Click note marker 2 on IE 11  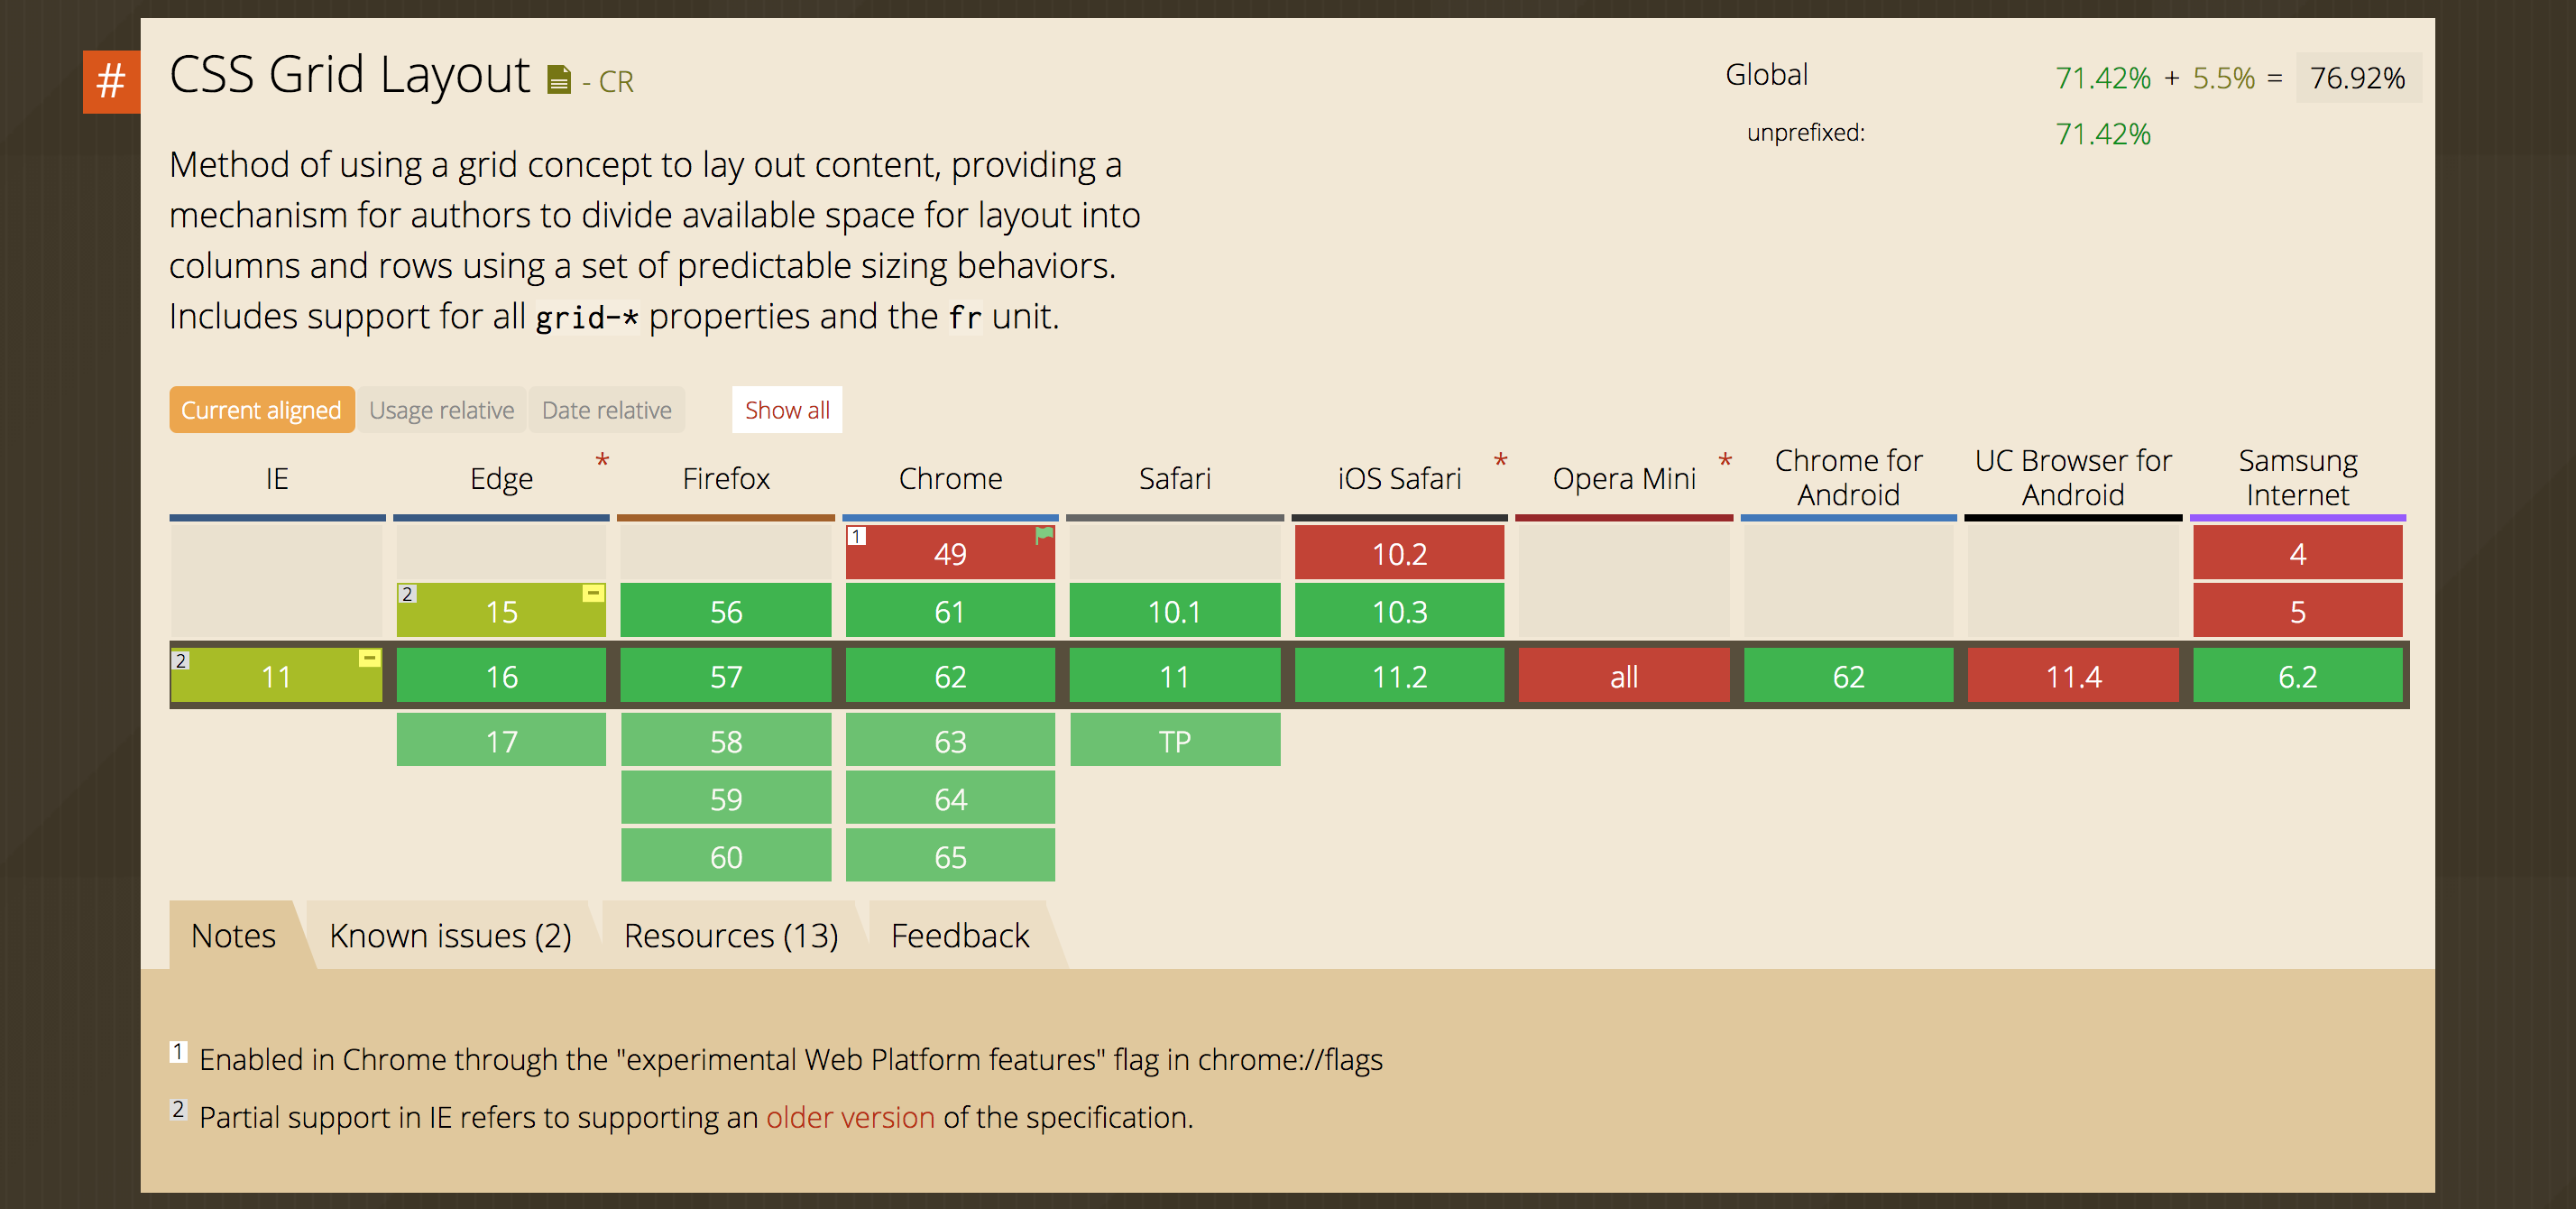(181, 660)
